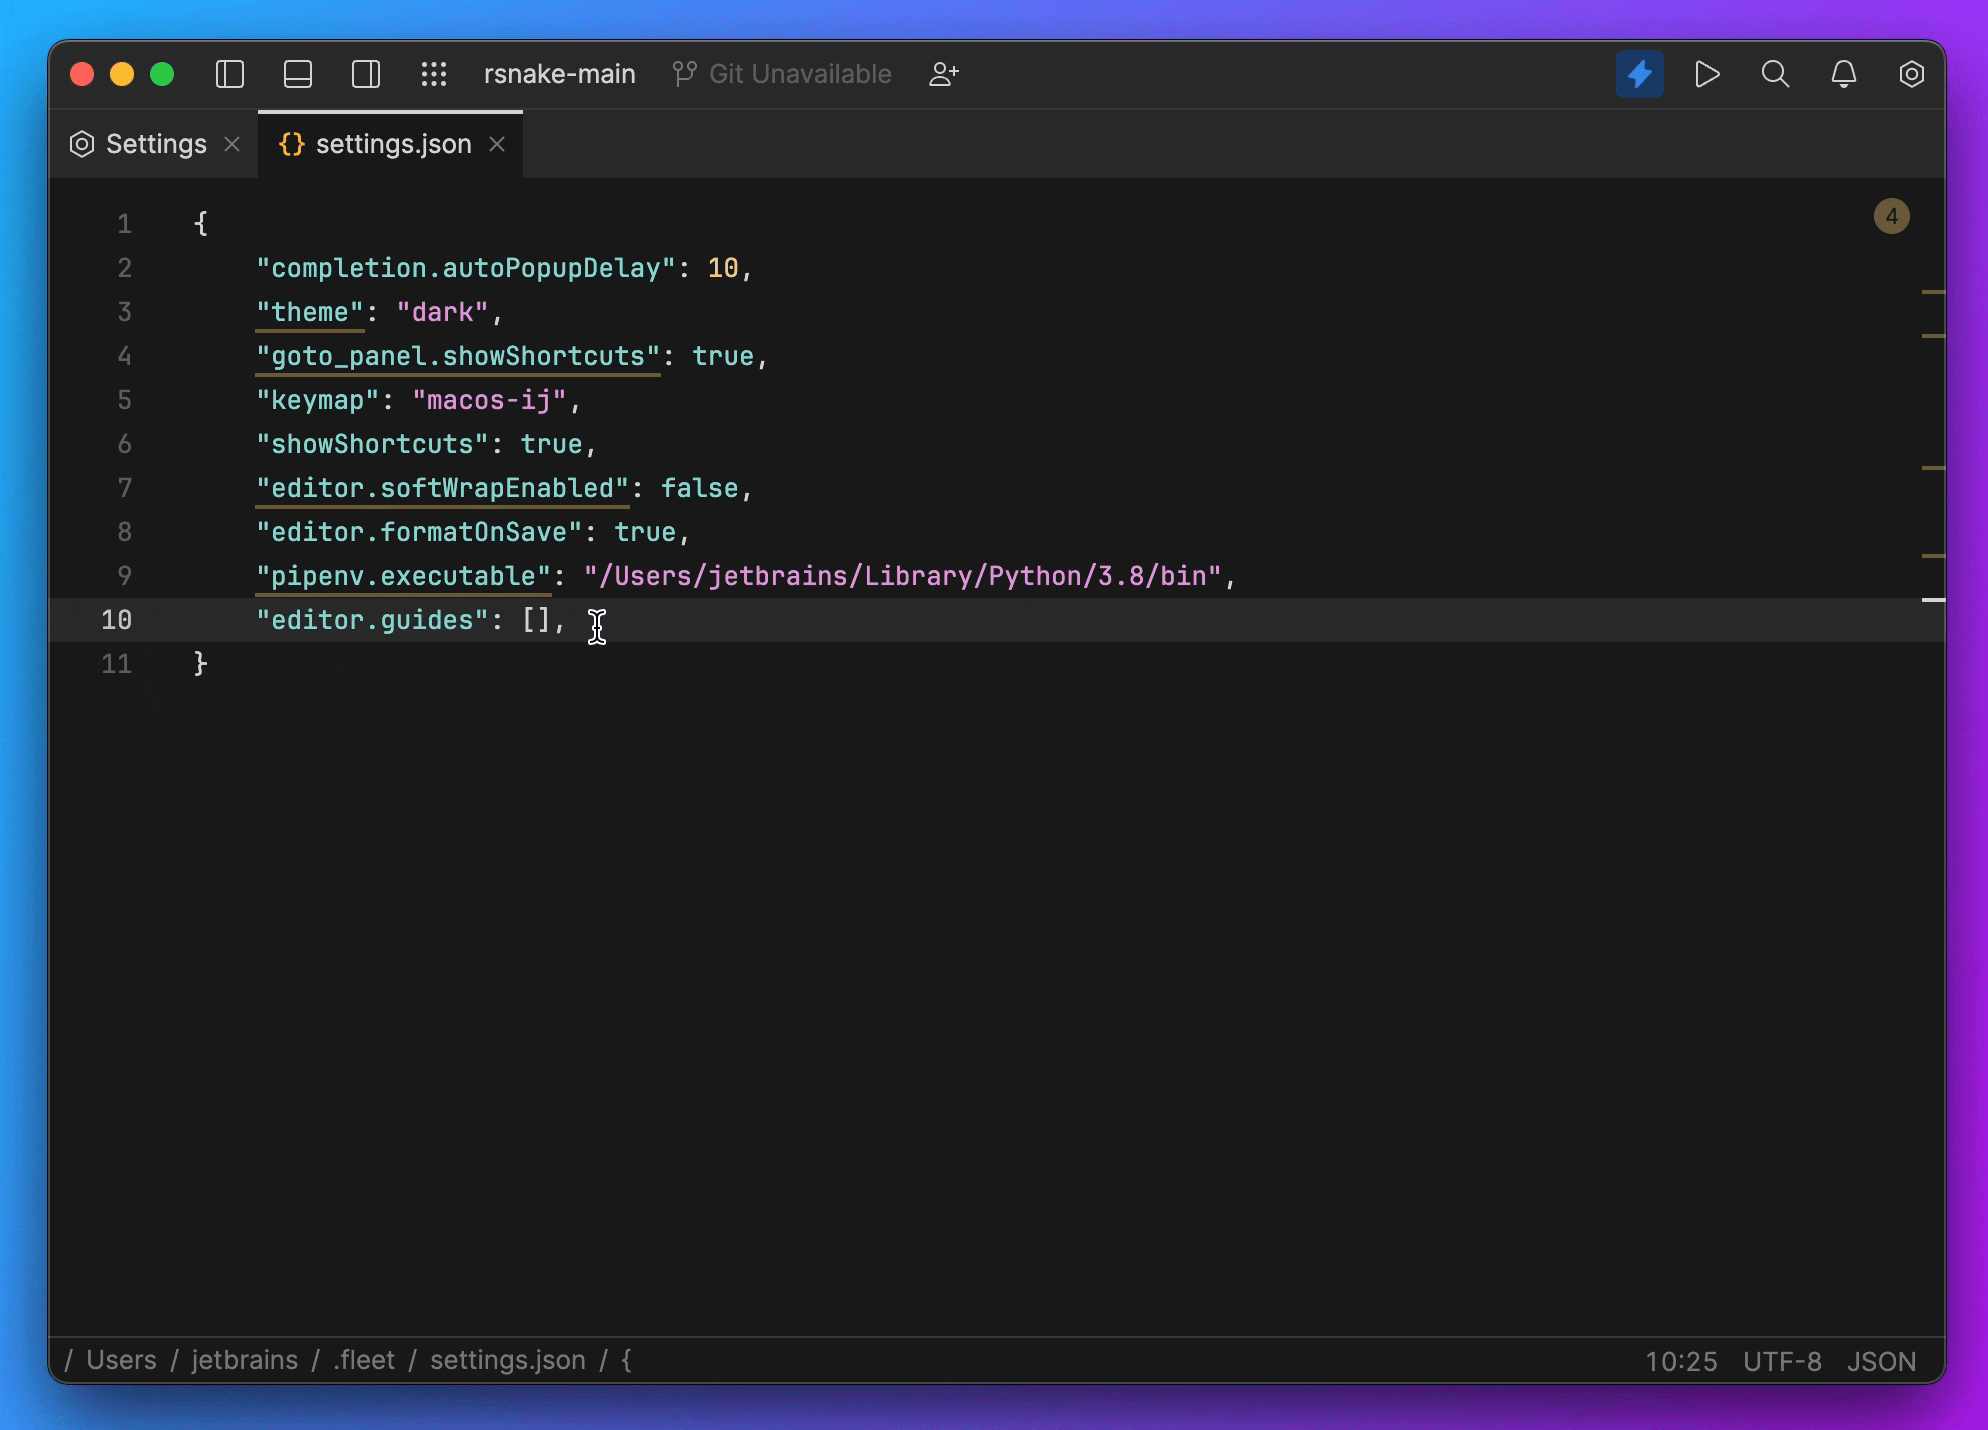Click the JSON braces icon on settings.json tab
The image size is (1988, 1430).
click(x=291, y=144)
